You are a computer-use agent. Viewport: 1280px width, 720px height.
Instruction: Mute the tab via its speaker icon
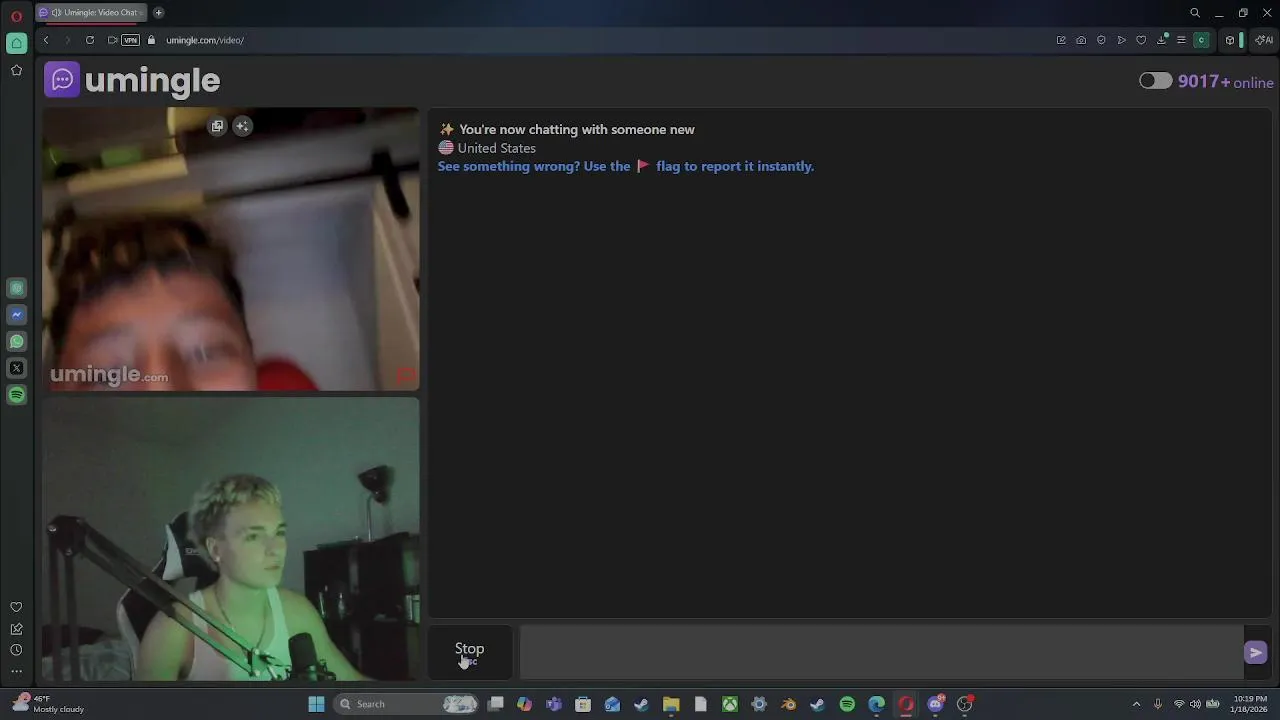pos(56,12)
